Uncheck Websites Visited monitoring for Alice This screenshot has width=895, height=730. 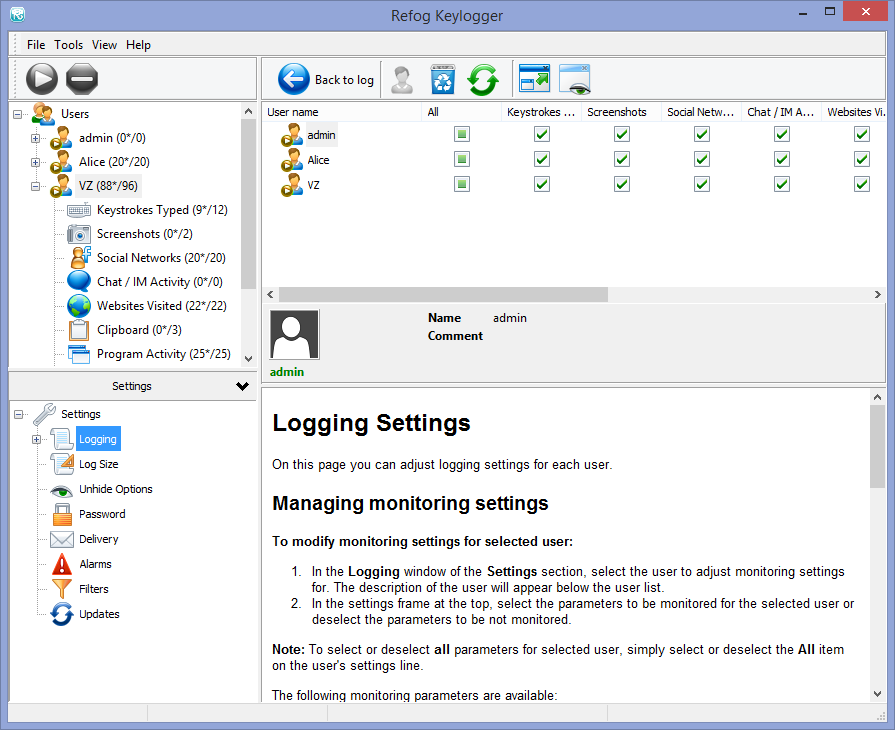[861, 159]
